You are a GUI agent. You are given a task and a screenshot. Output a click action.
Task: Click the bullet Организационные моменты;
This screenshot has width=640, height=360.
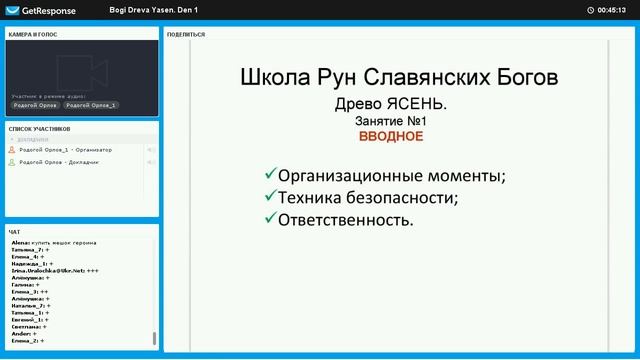pos(392,176)
